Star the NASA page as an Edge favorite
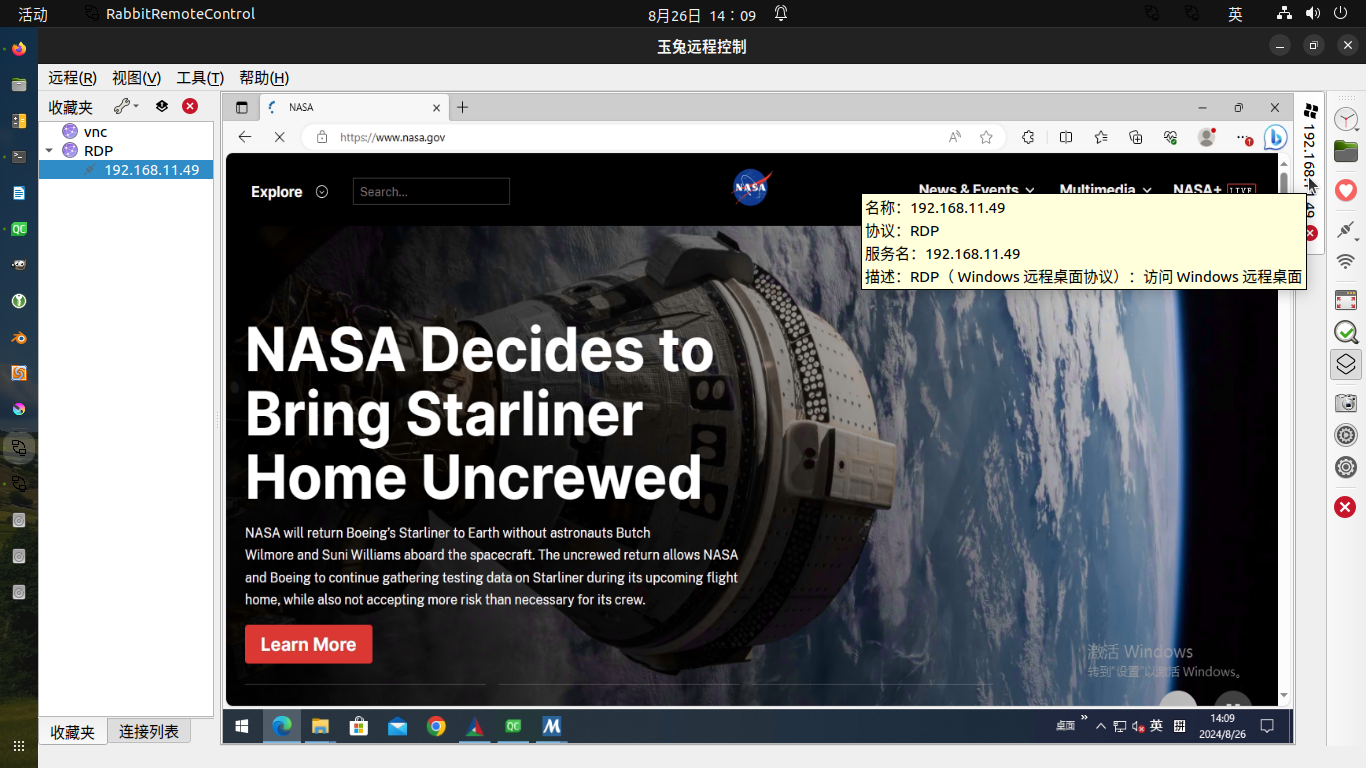The image size is (1366, 768). tap(986, 137)
